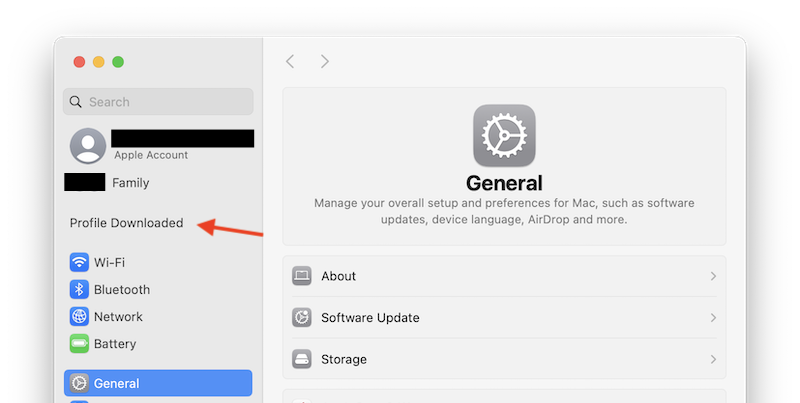The width and height of the screenshot is (800, 403).
Task: Click the Bluetooth icon in sidebar
Action: click(80, 290)
